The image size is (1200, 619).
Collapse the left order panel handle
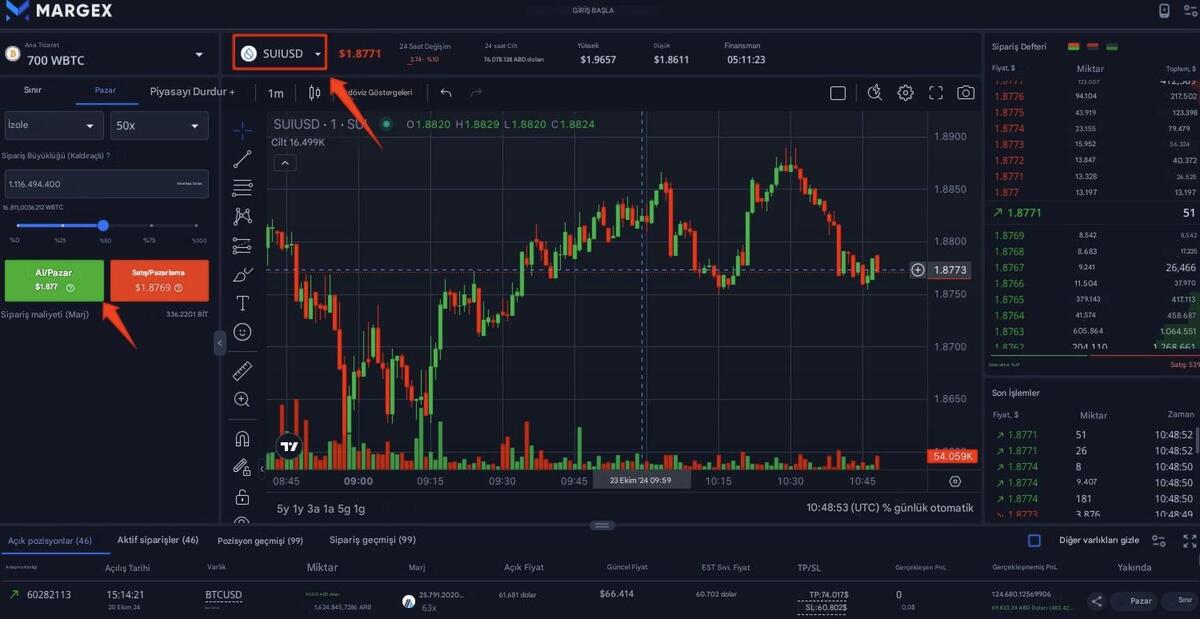point(220,343)
